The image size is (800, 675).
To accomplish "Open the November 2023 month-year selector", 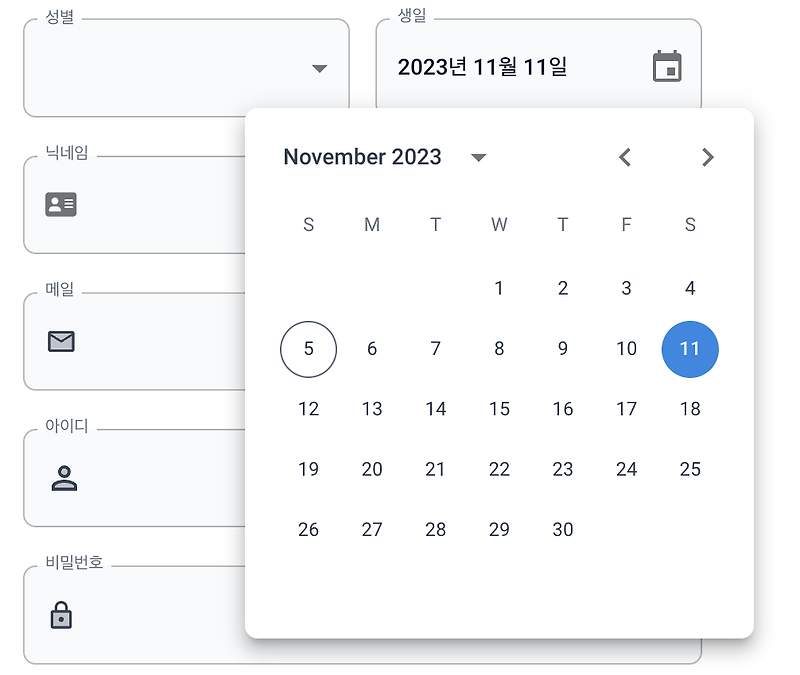I will point(385,157).
